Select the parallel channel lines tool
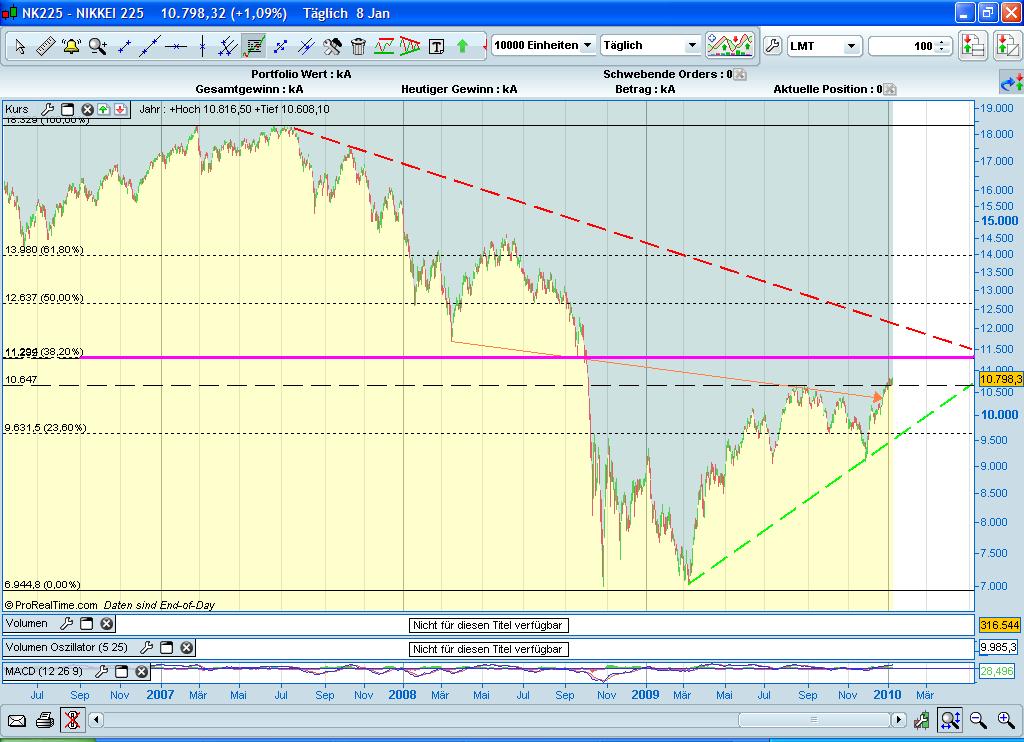 point(227,46)
